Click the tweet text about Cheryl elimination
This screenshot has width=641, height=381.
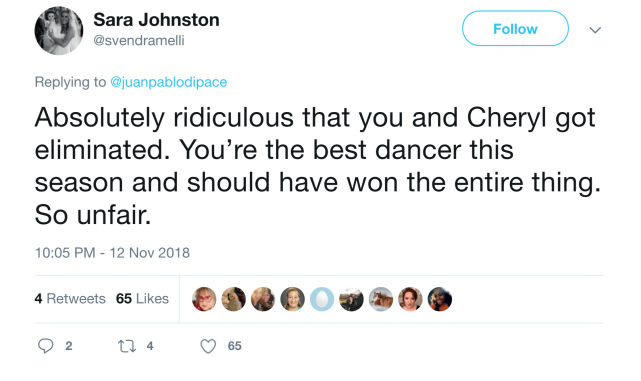[x=318, y=166]
